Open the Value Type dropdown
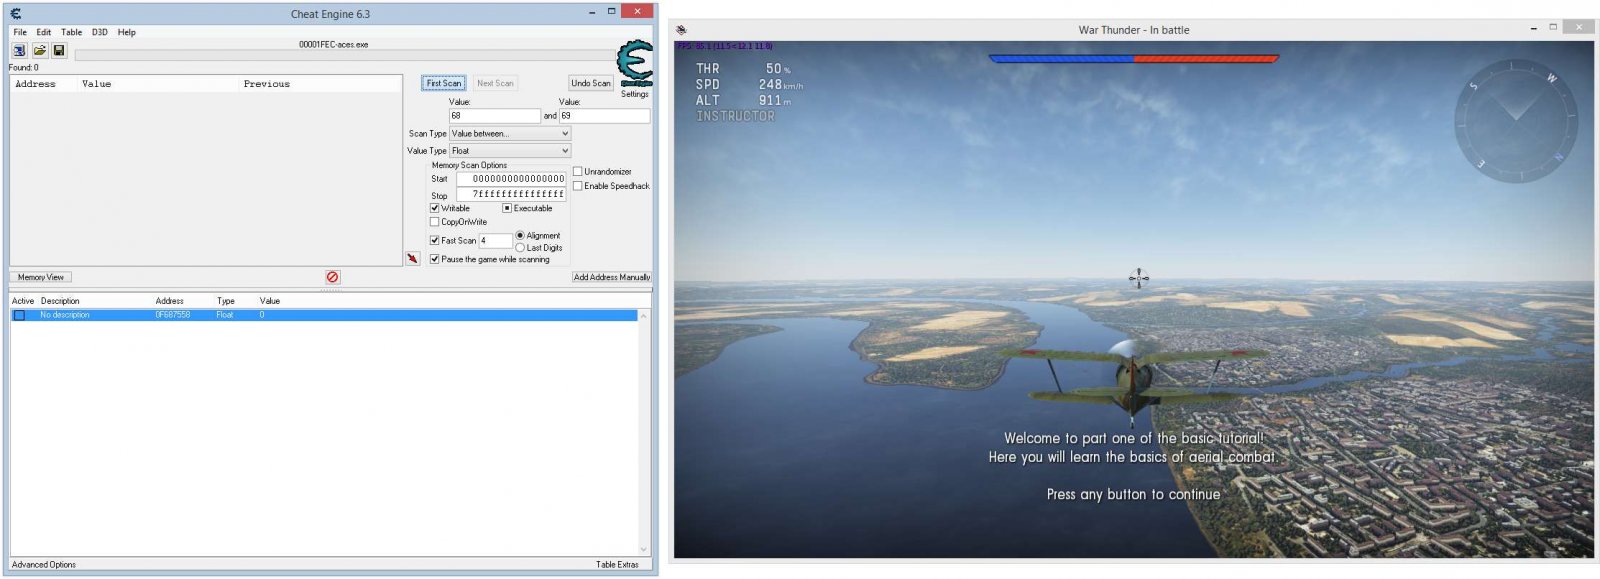This screenshot has height=579, width=1600. pyautogui.click(x=509, y=150)
